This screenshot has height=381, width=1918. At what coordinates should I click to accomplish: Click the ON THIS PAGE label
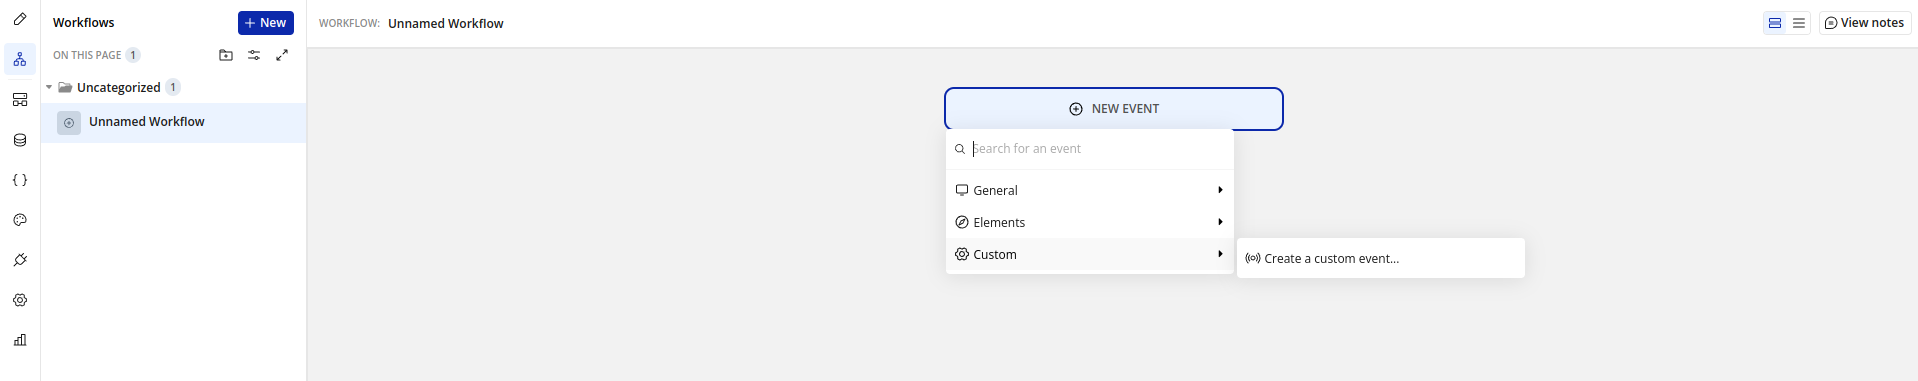[87, 55]
